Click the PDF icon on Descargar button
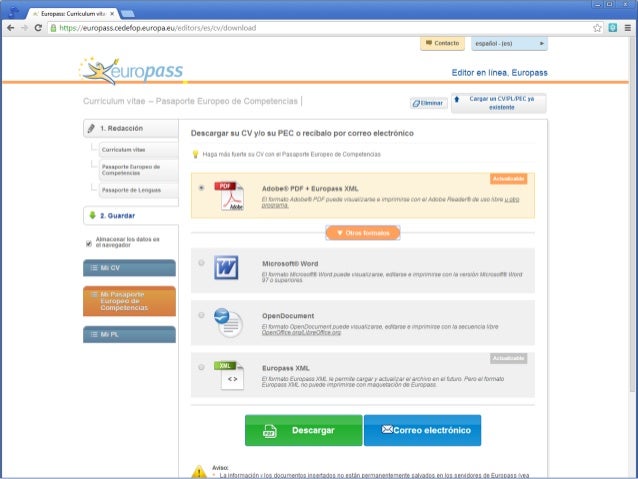The width and height of the screenshot is (638, 479). pyautogui.click(x=269, y=431)
